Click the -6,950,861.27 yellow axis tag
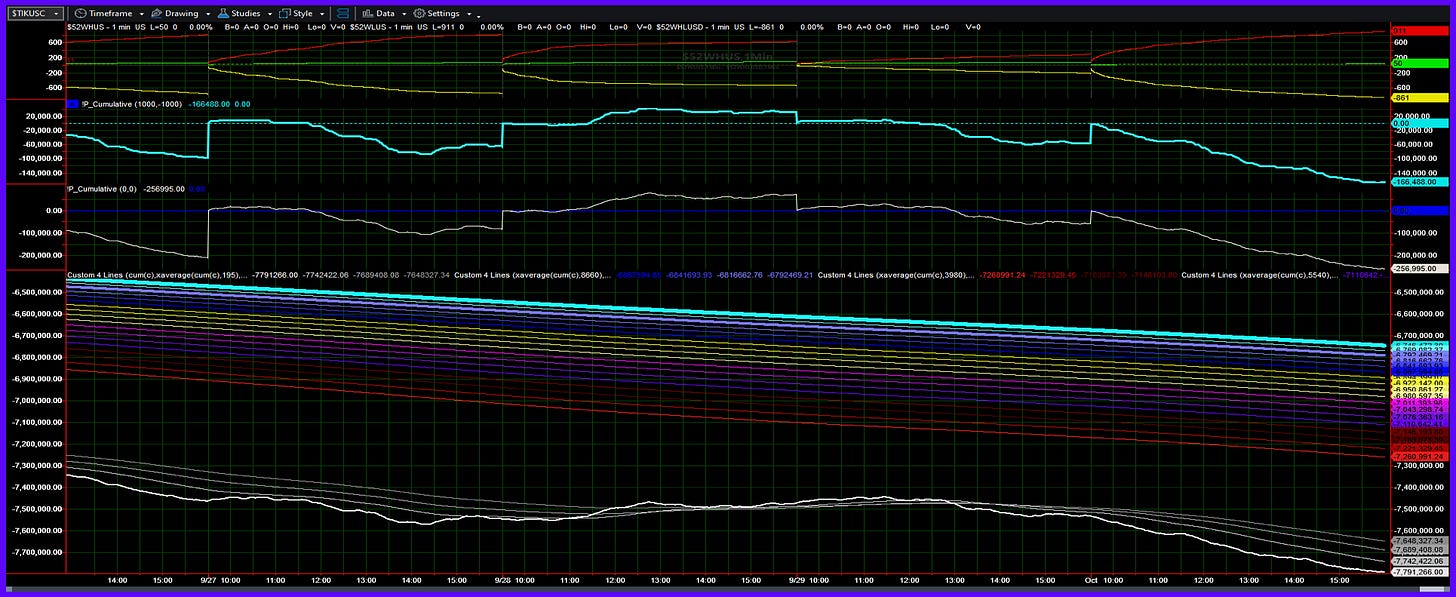Screen dimensions: 1456x597 tap(1419, 389)
